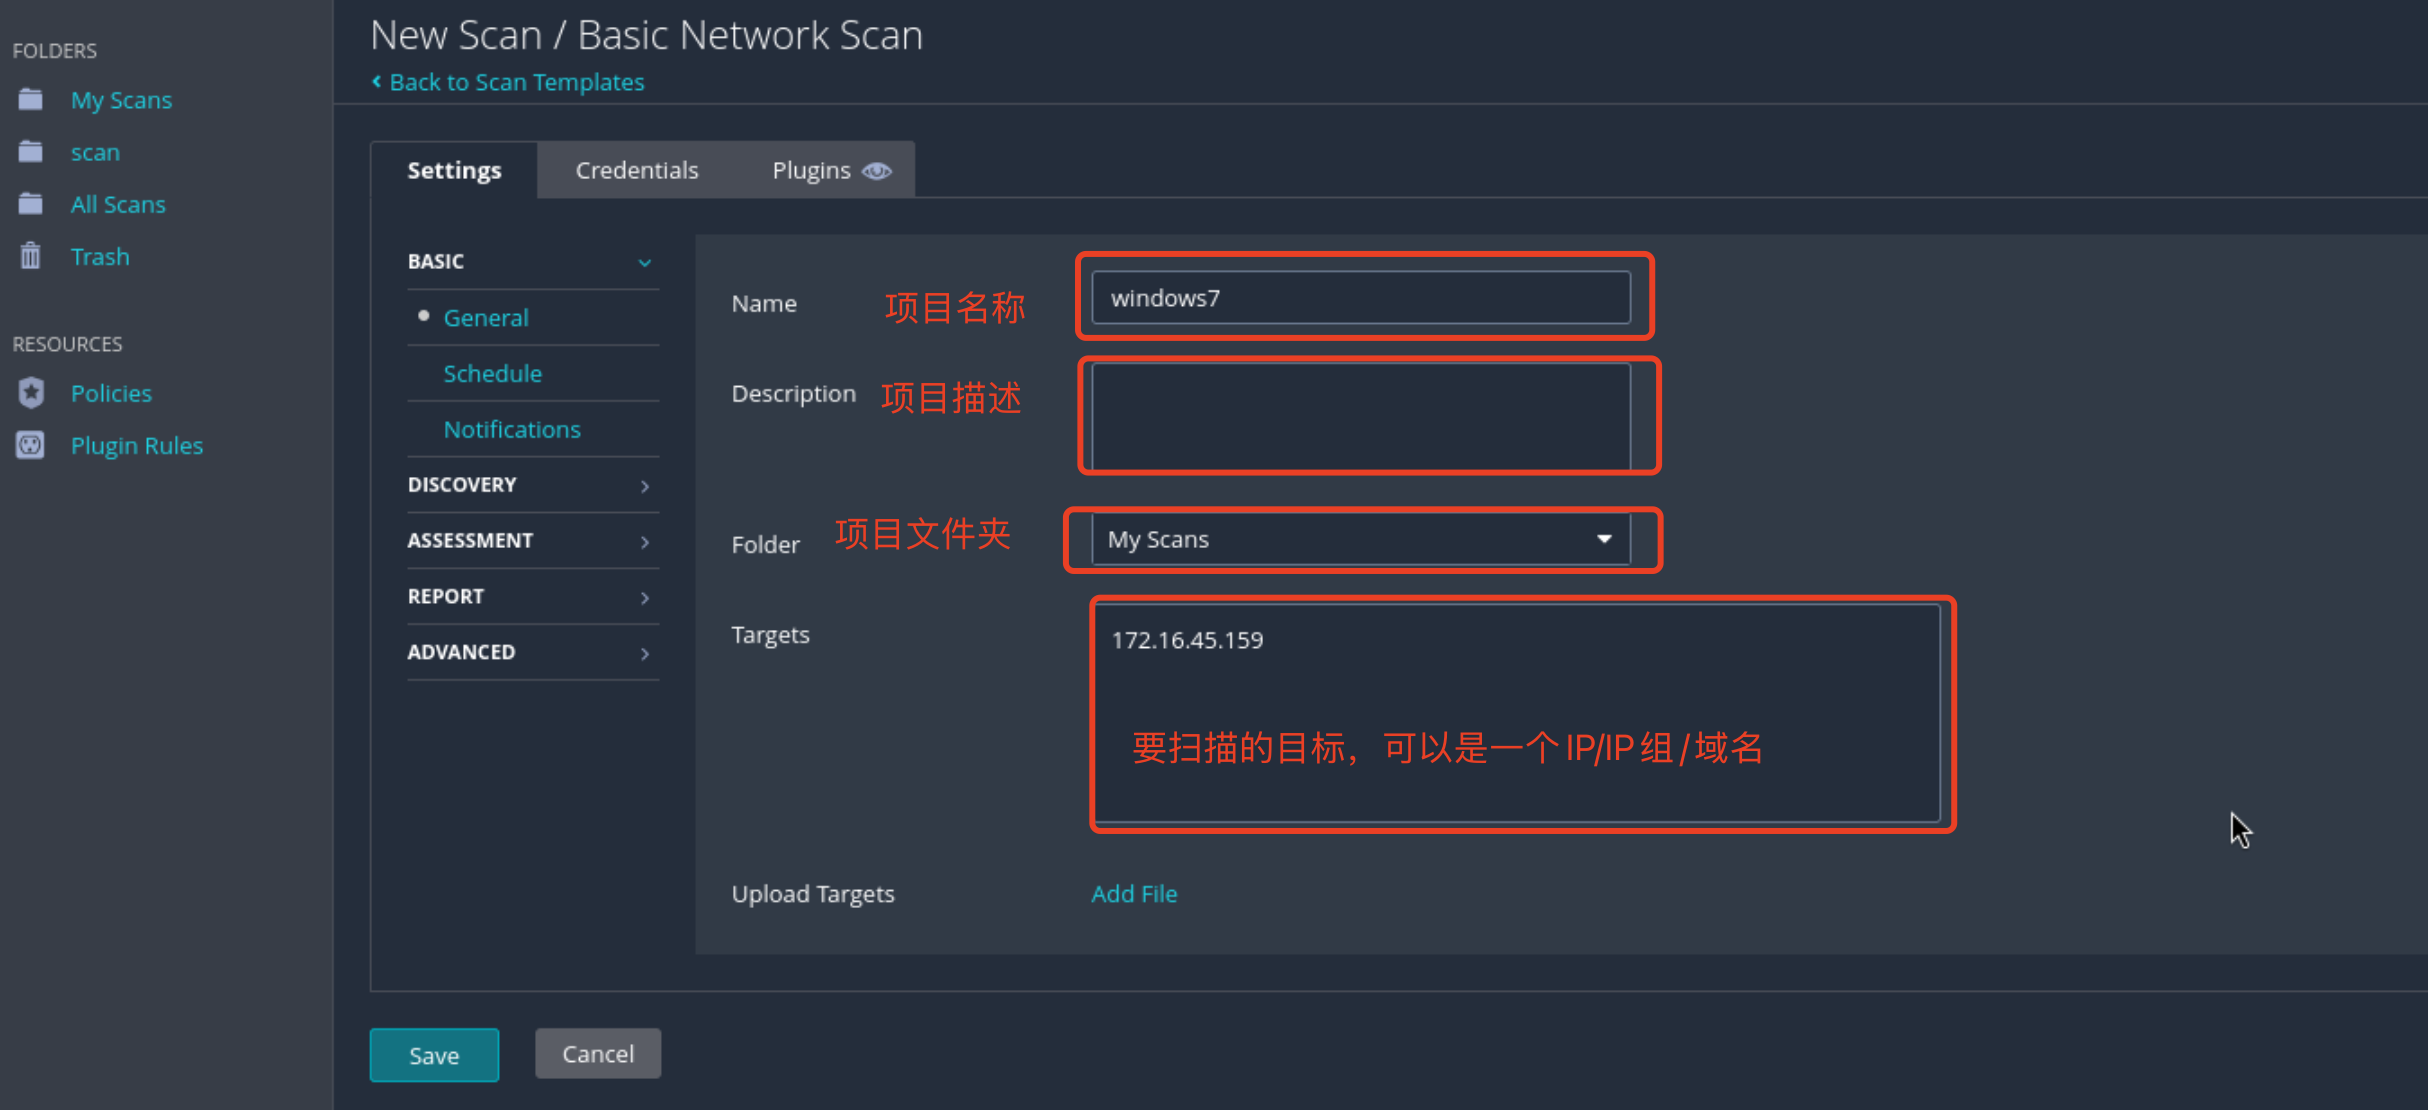
Task: Click the eye icon on Plugins tab
Action: (x=877, y=171)
